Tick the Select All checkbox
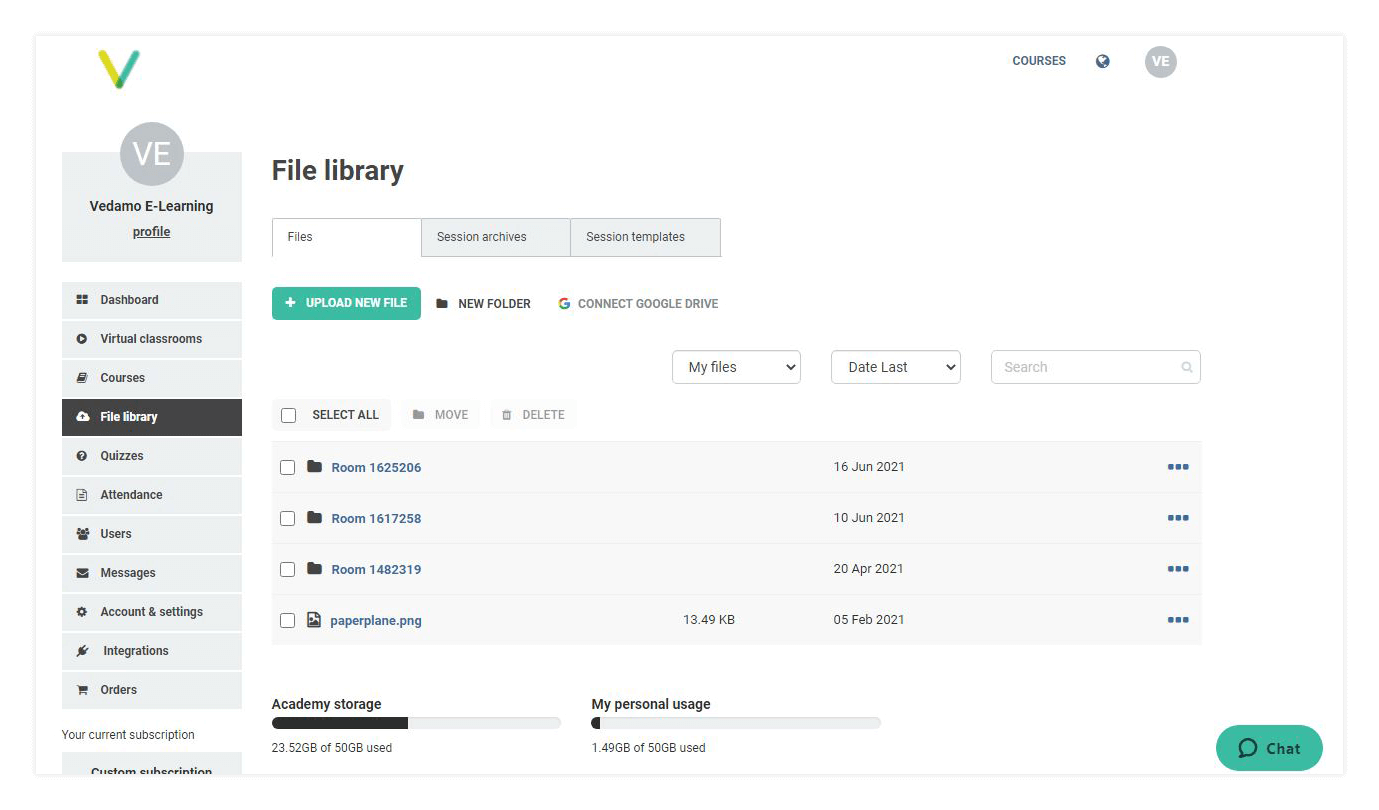This screenshot has height=810, width=1379. (289, 415)
